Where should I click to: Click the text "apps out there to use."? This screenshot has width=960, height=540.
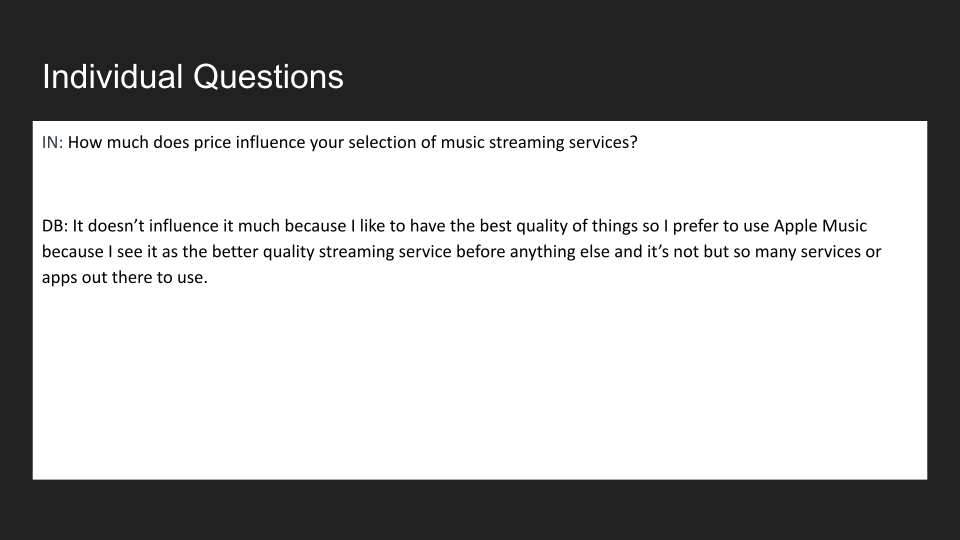click(x=124, y=277)
